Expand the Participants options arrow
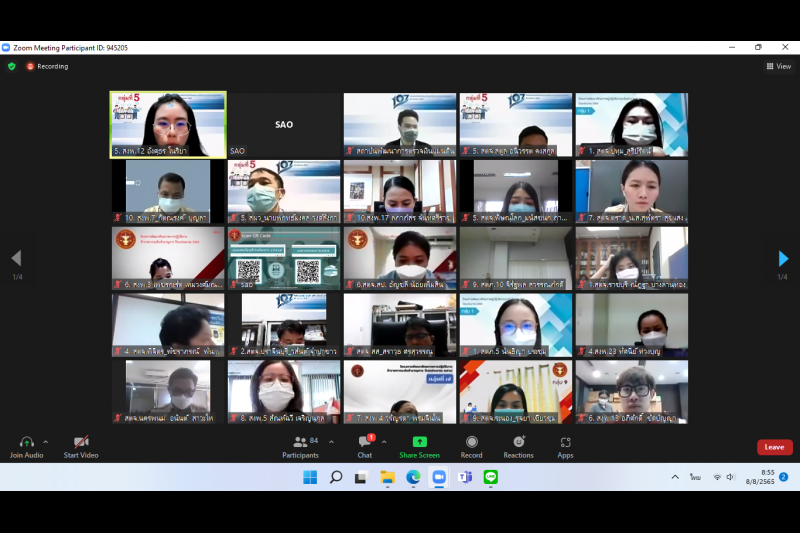Image resolution: width=800 pixels, height=533 pixels. point(329,441)
